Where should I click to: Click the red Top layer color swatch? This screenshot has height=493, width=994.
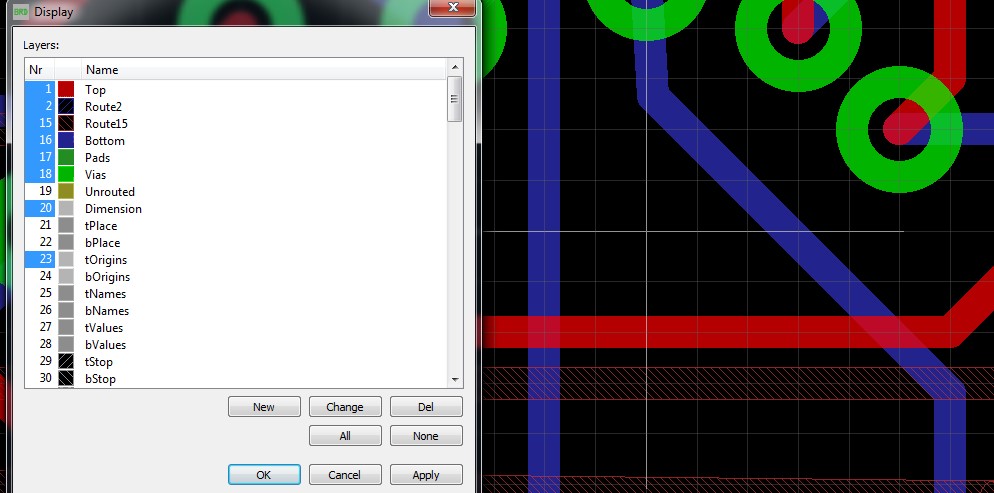(66, 90)
